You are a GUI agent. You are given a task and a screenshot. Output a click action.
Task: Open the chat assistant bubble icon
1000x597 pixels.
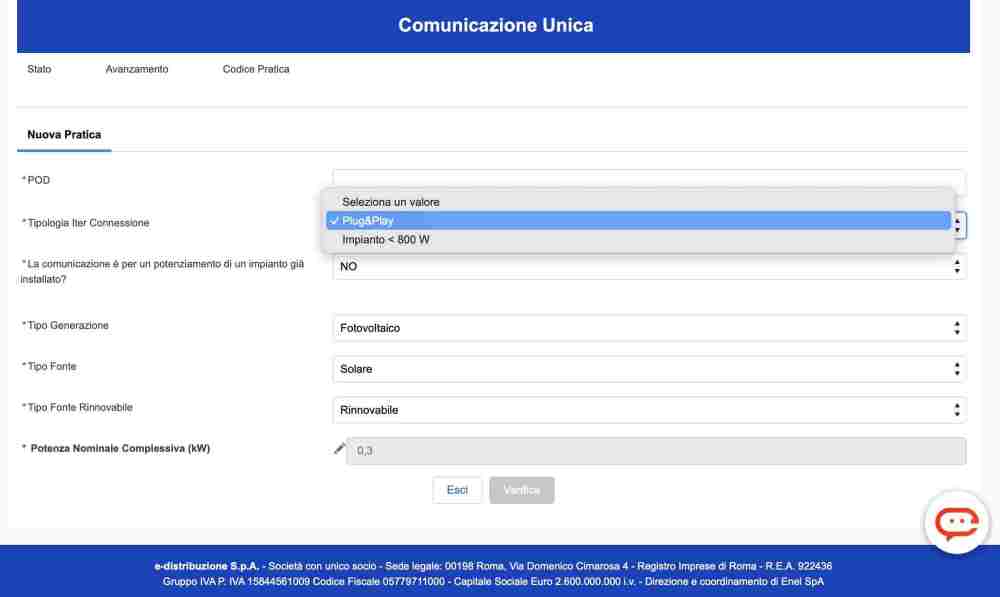click(956, 522)
